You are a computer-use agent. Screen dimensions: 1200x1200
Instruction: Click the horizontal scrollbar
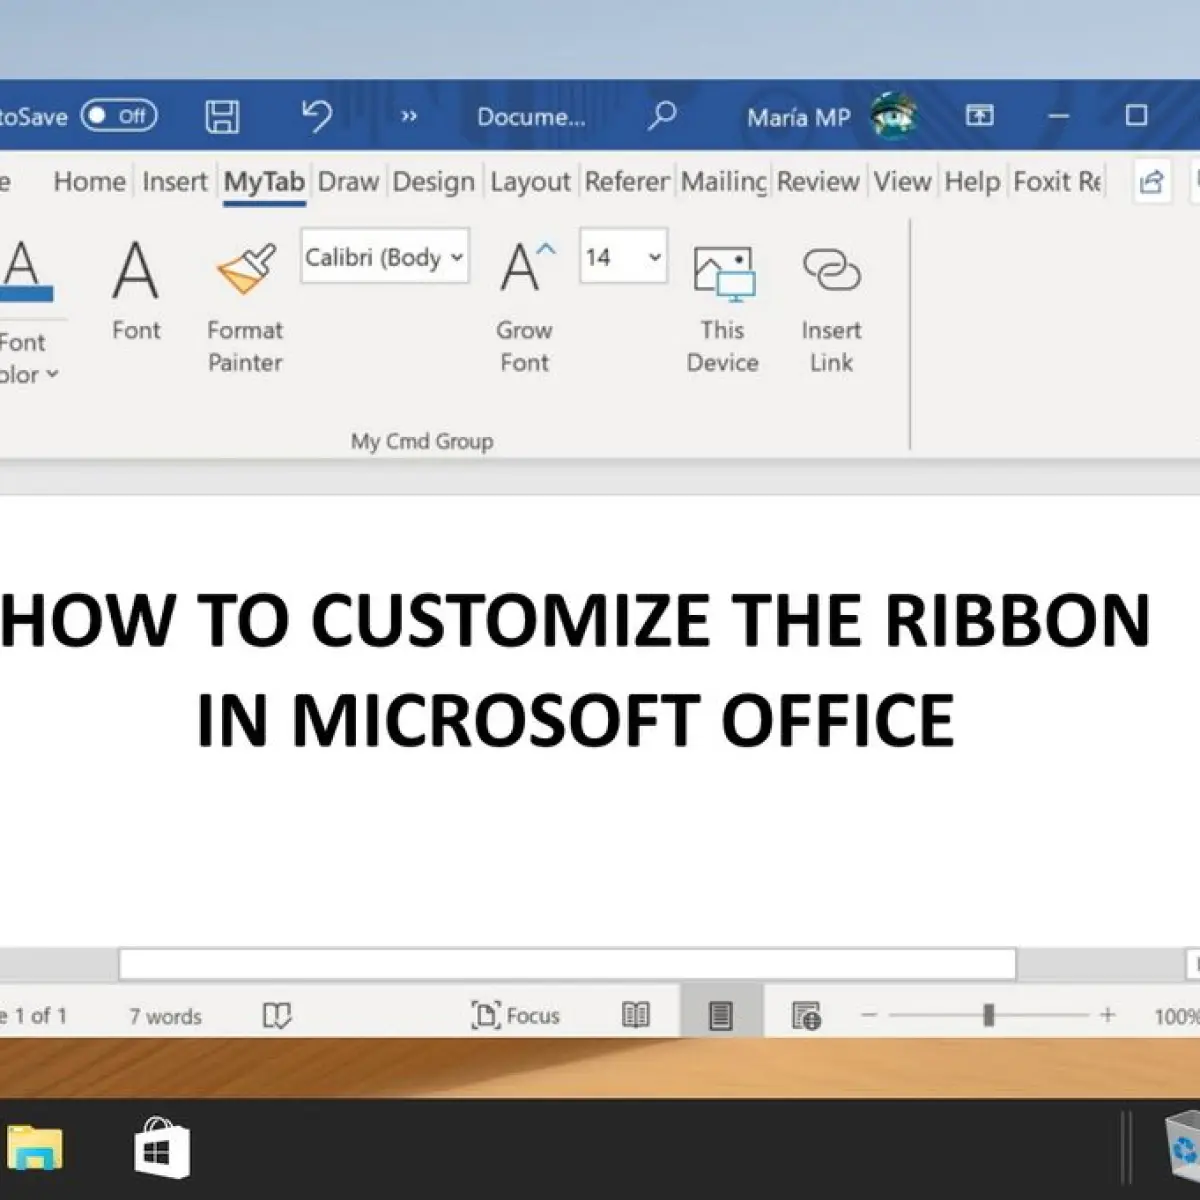click(x=567, y=964)
